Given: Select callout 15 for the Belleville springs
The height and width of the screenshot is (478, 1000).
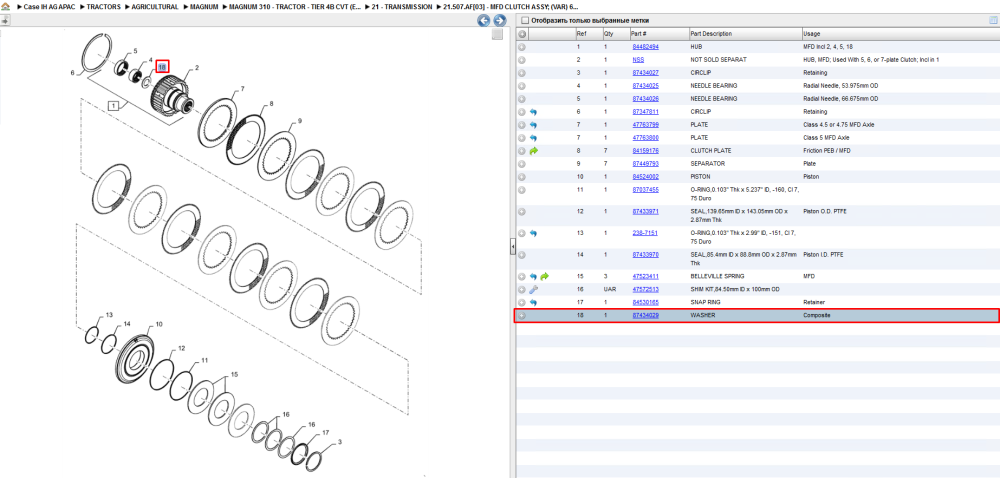Looking at the screenshot, I should coord(234,375).
